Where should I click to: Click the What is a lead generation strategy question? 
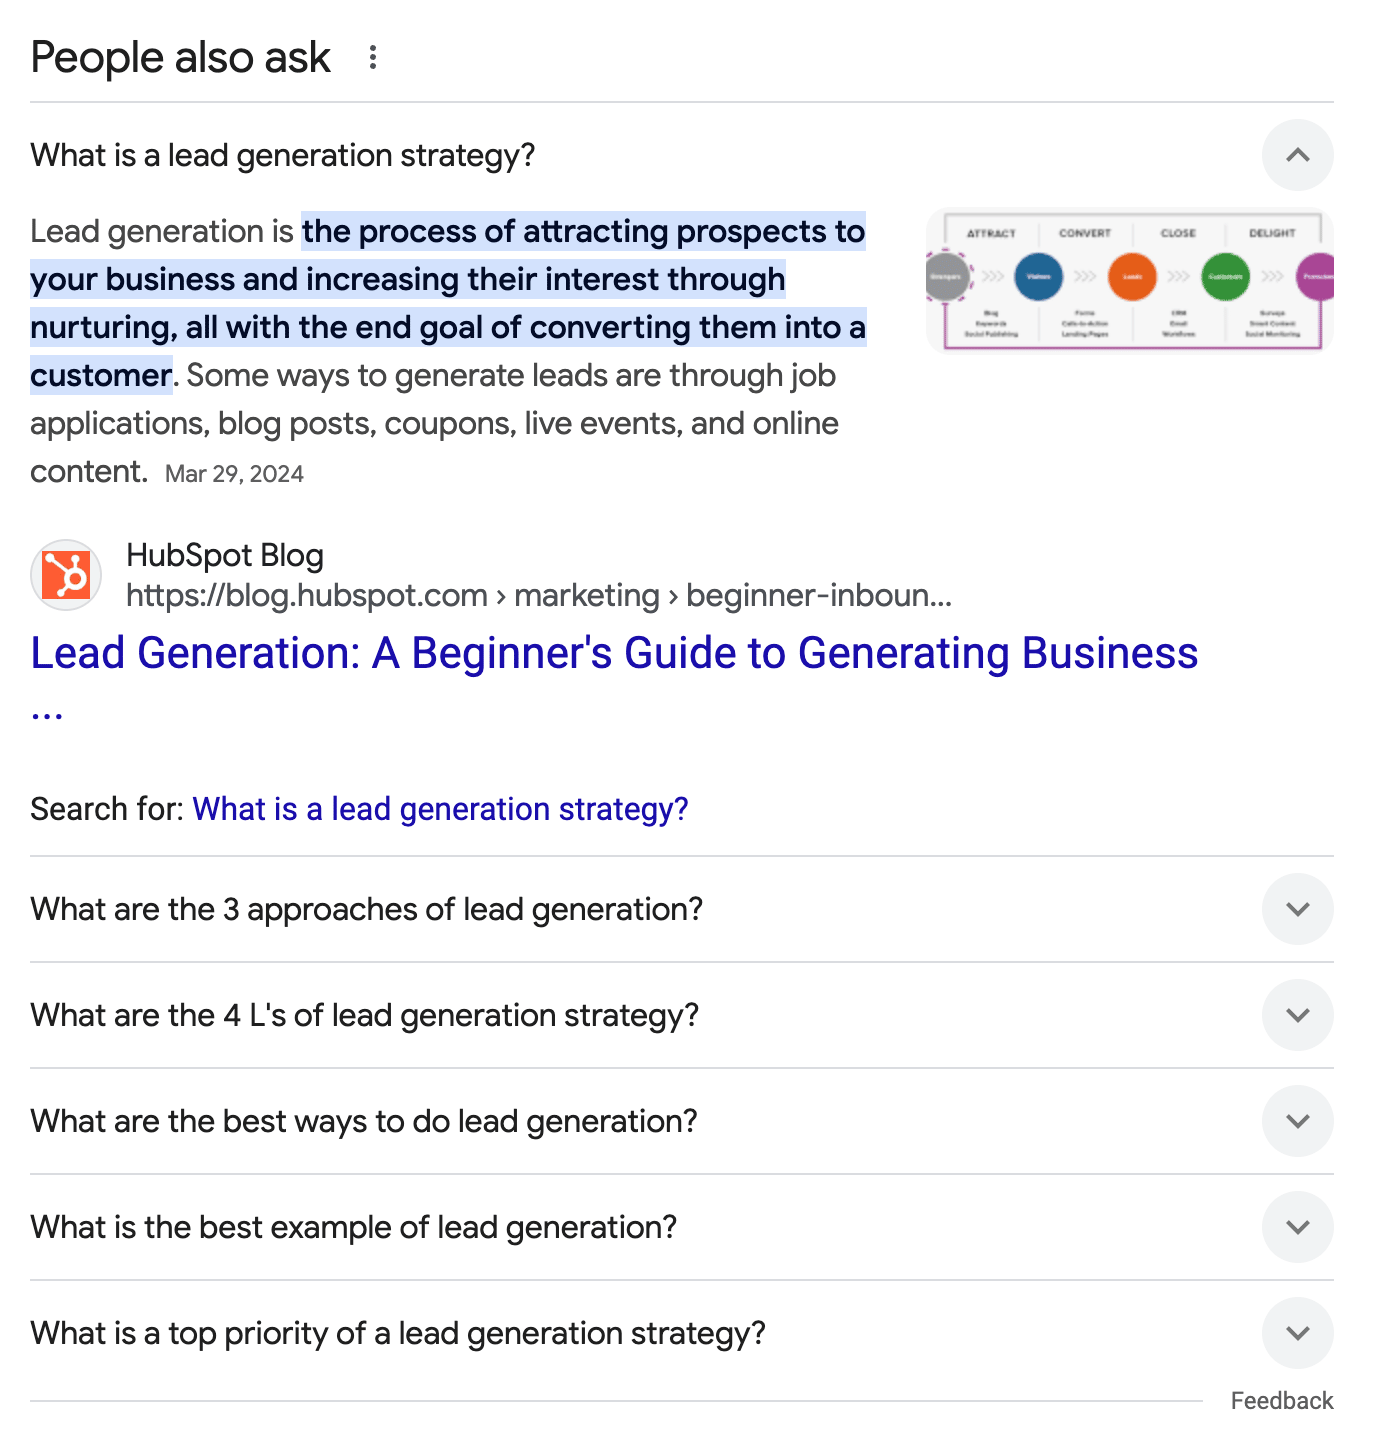pyautogui.click(x=283, y=155)
